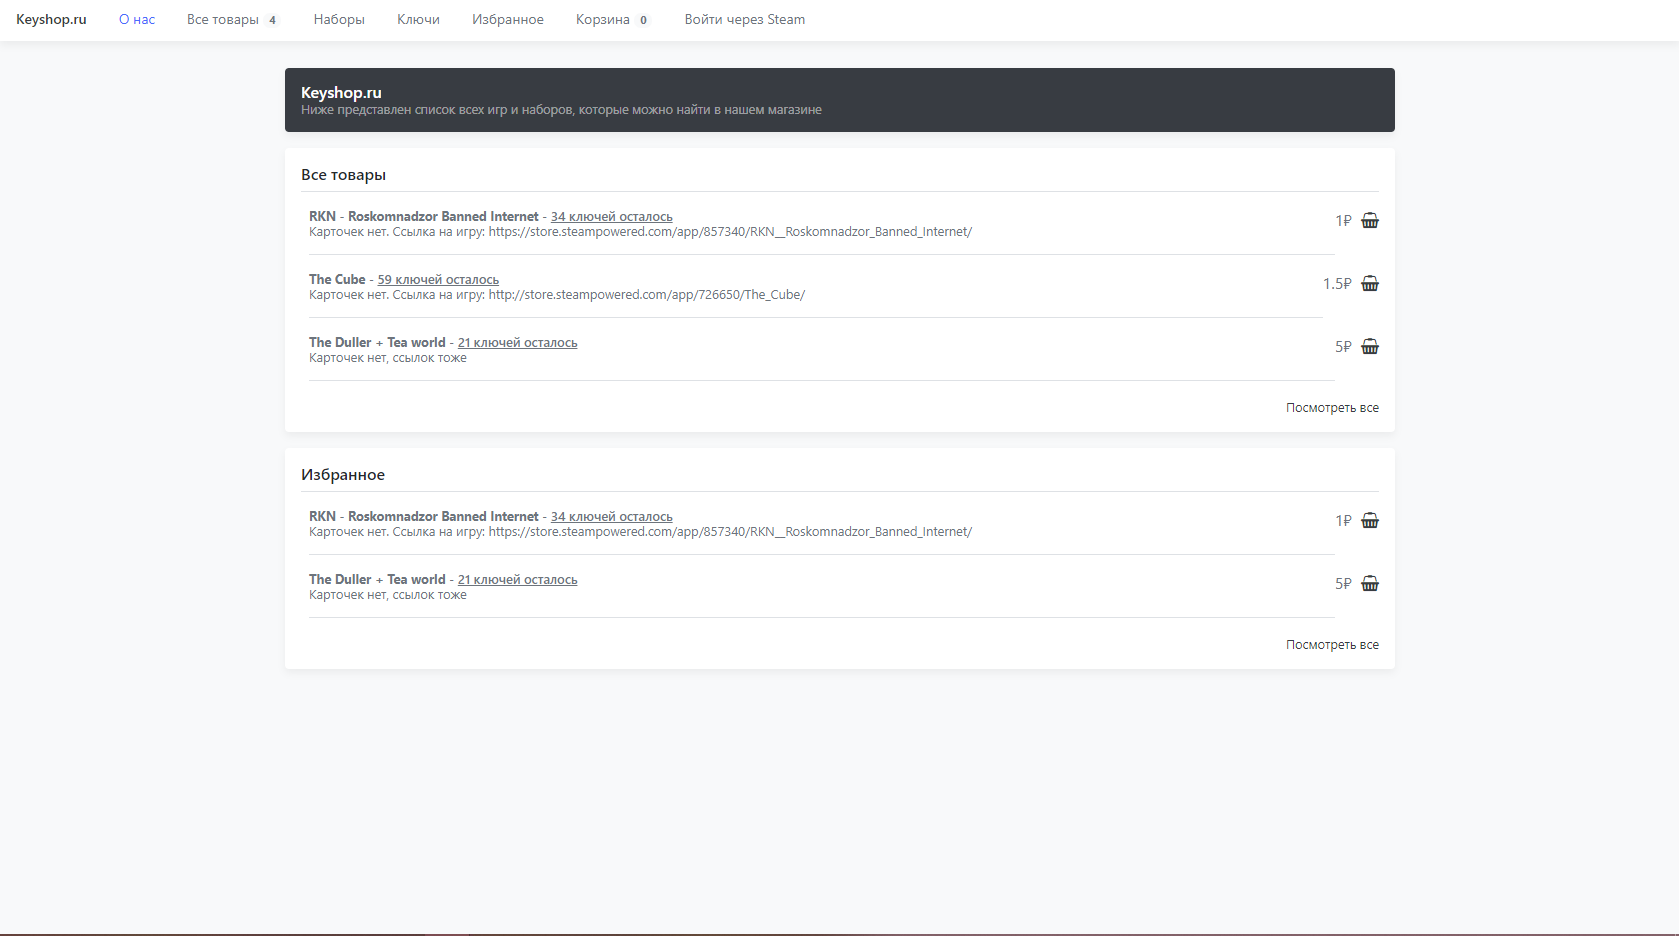Add The Duller + Tea world in Все товары to cart
This screenshot has height=936, width=1679.
[1369, 347]
